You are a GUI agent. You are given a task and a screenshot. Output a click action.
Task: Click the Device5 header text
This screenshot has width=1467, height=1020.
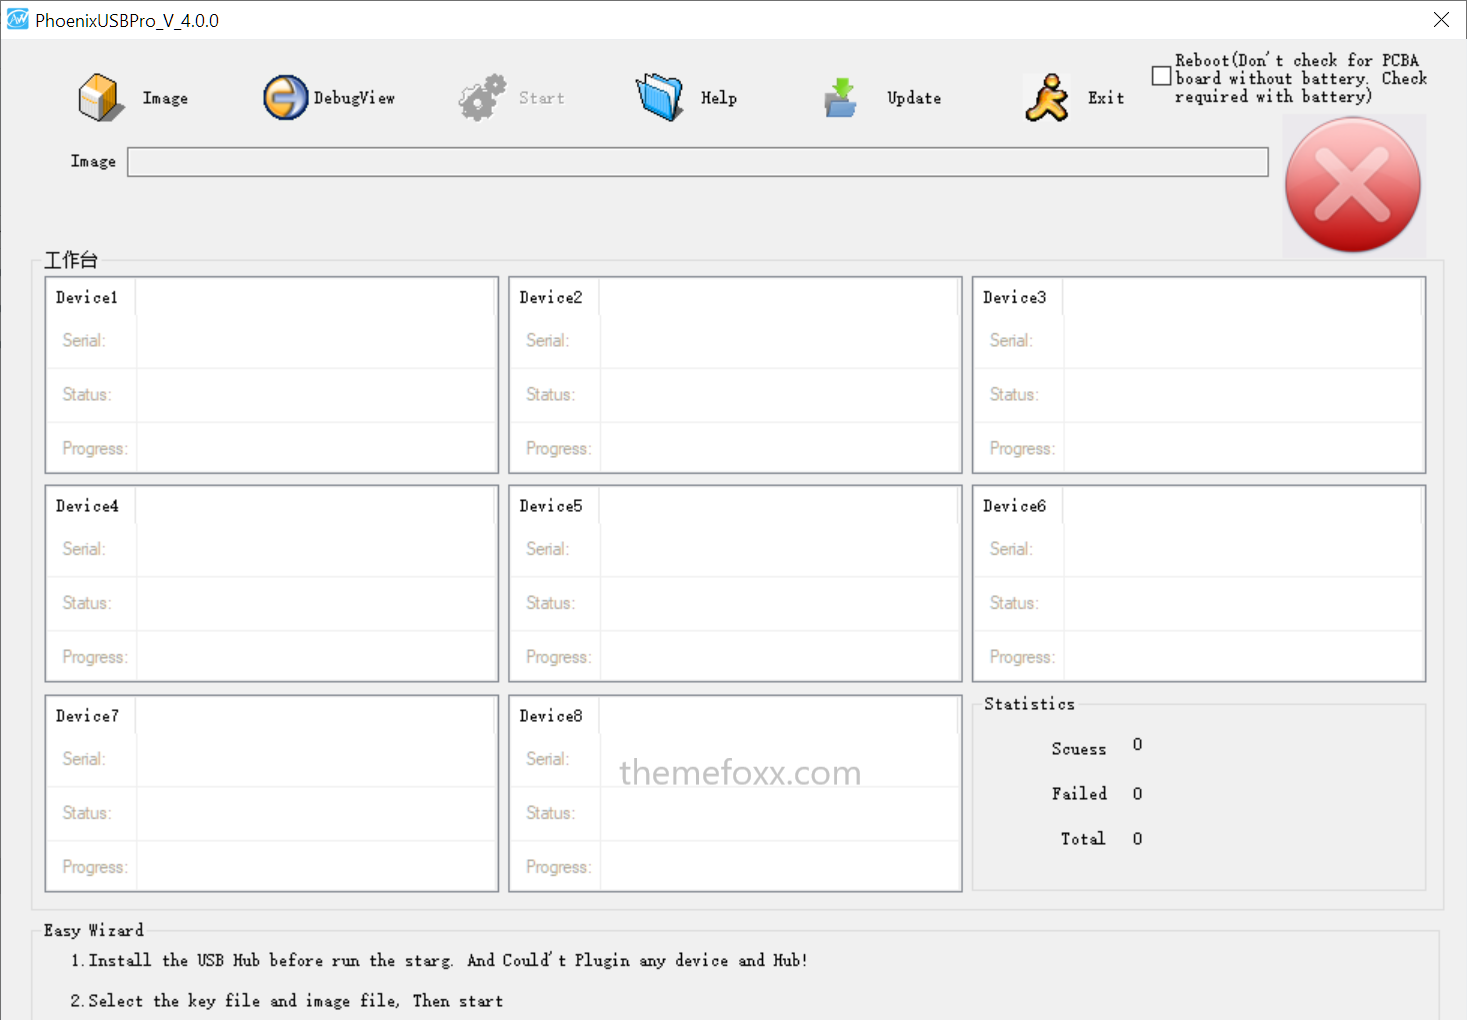[x=551, y=507]
